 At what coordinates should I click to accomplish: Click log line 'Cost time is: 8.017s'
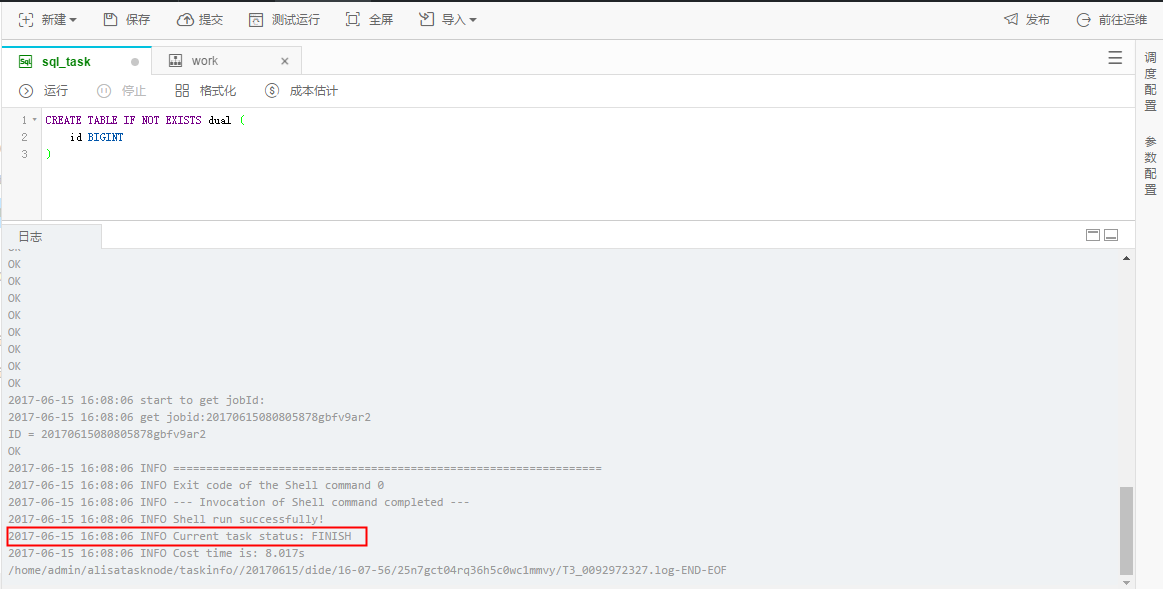click(x=157, y=553)
